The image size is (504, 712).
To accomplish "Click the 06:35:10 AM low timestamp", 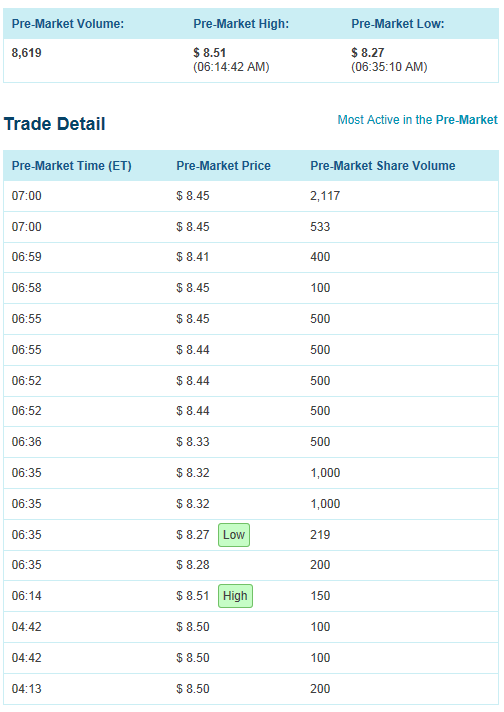I will tap(389, 67).
